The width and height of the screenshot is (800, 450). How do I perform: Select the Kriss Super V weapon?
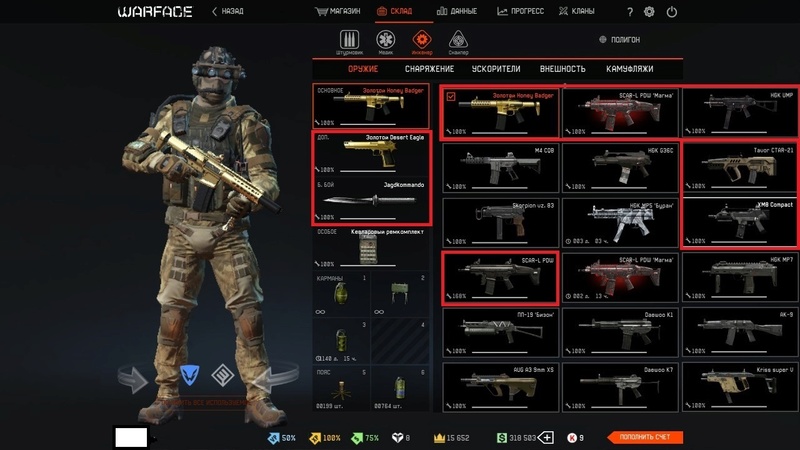(x=740, y=387)
